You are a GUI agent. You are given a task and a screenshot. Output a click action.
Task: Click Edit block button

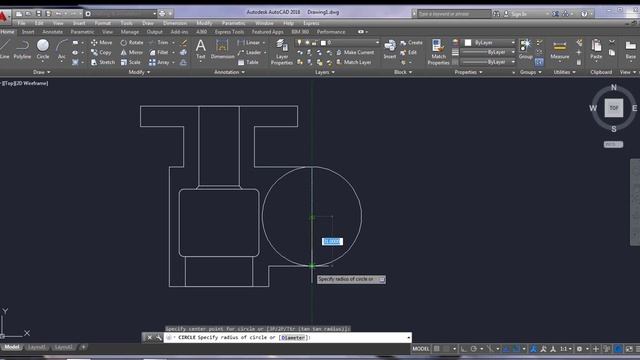coord(409,52)
